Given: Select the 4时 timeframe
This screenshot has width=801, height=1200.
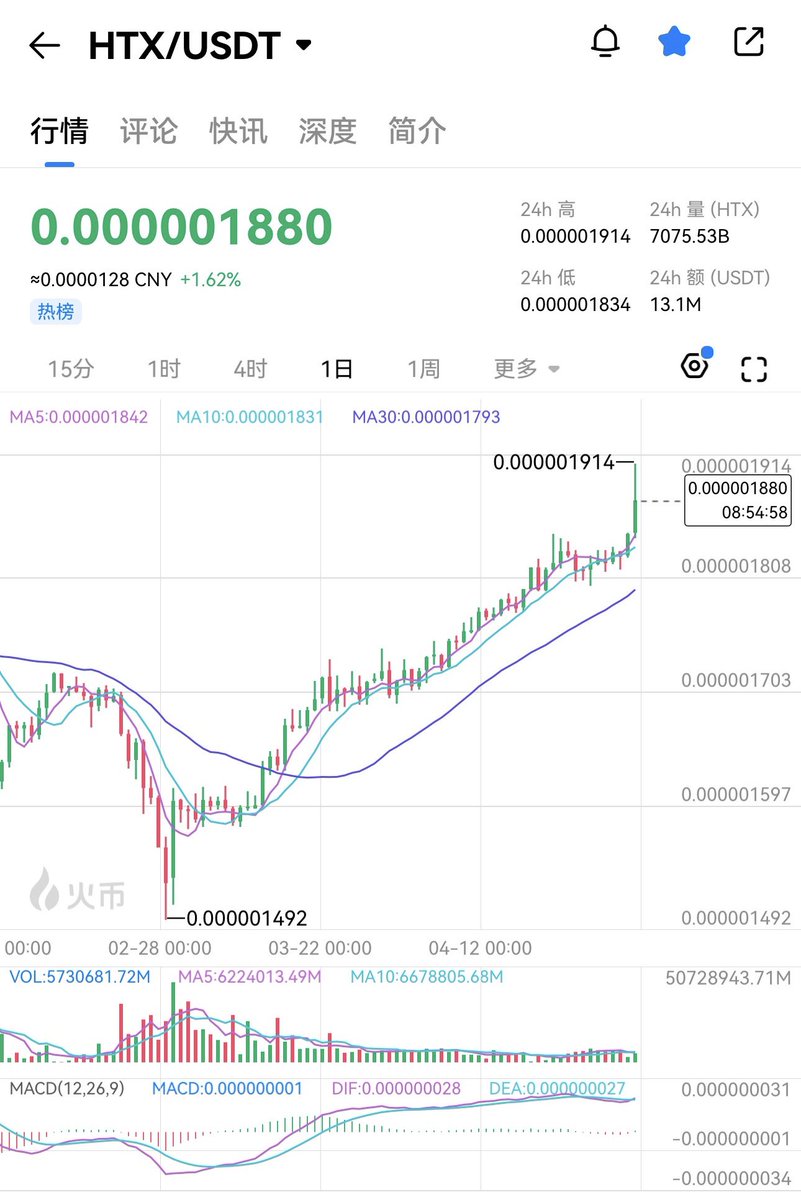Looking at the screenshot, I should [250, 369].
